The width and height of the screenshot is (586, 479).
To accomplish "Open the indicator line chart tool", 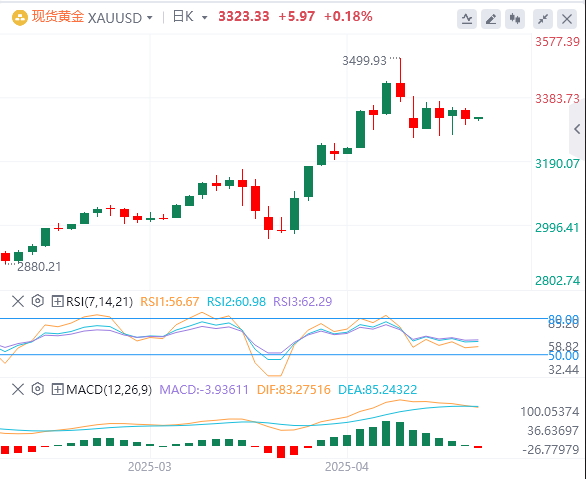I will (x=467, y=19).
